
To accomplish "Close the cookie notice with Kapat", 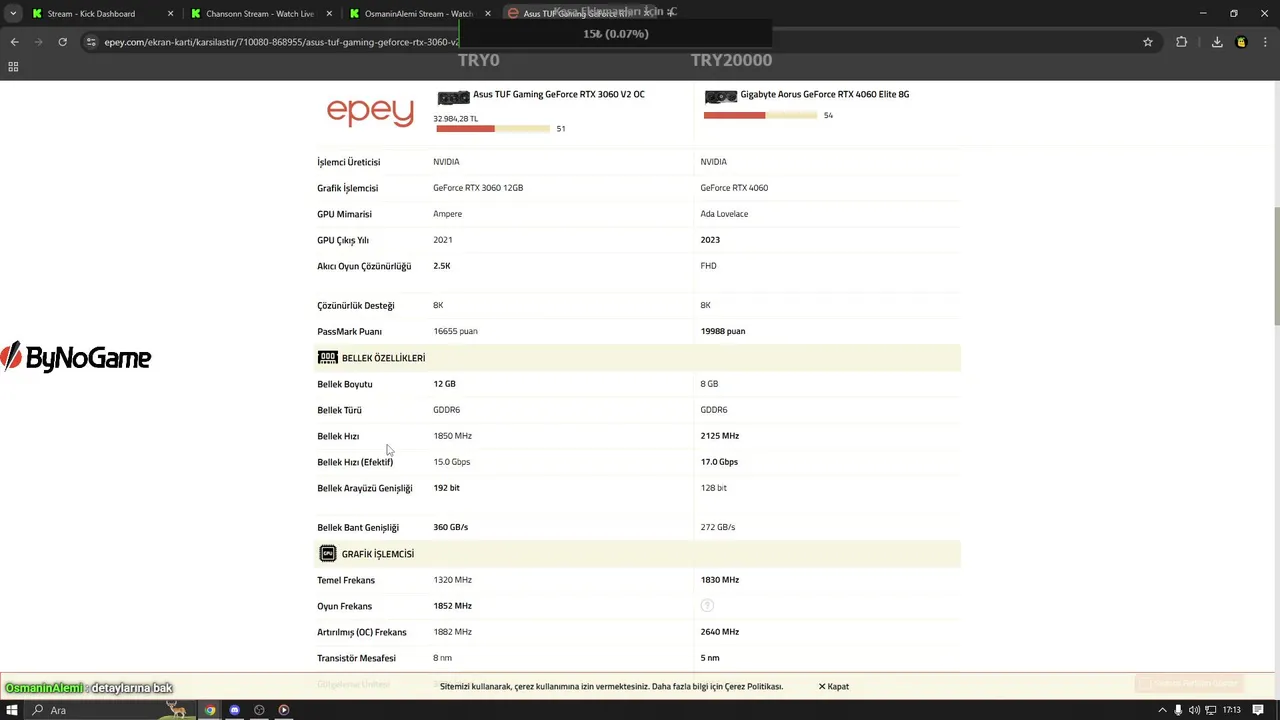I will pos(834,687).
